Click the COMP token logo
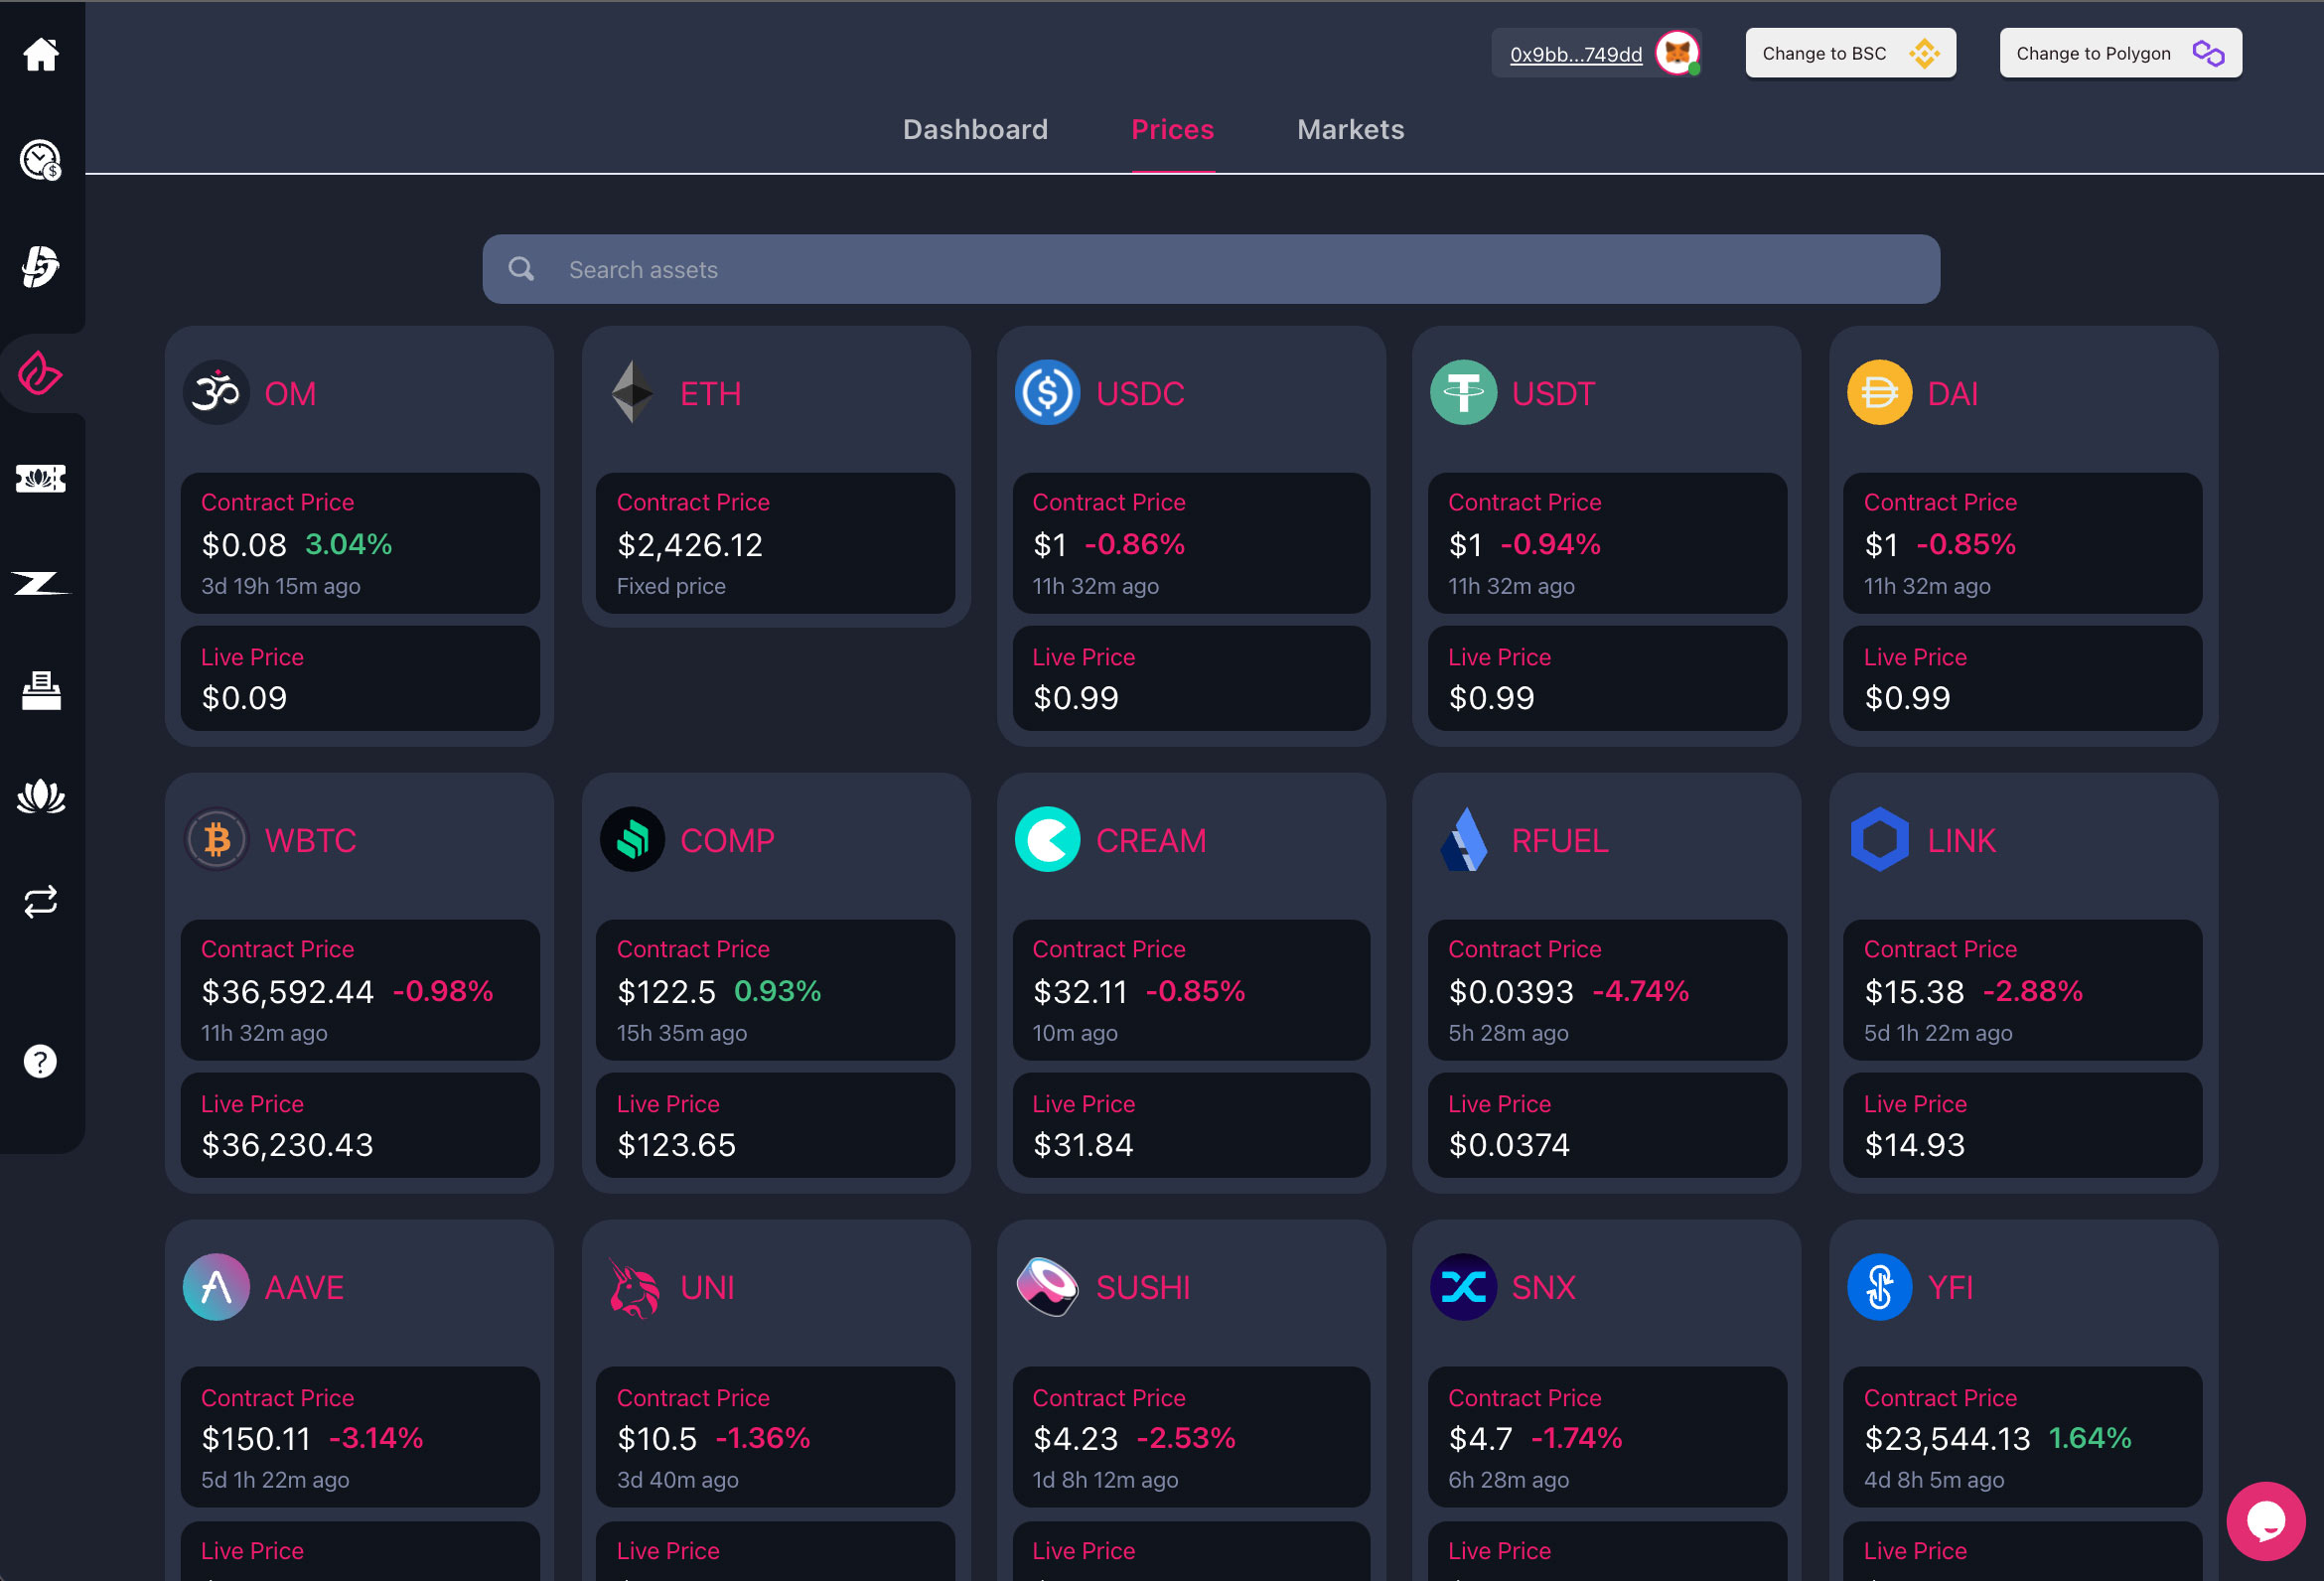The image size is (2324, 1581). tap(632, 839)
